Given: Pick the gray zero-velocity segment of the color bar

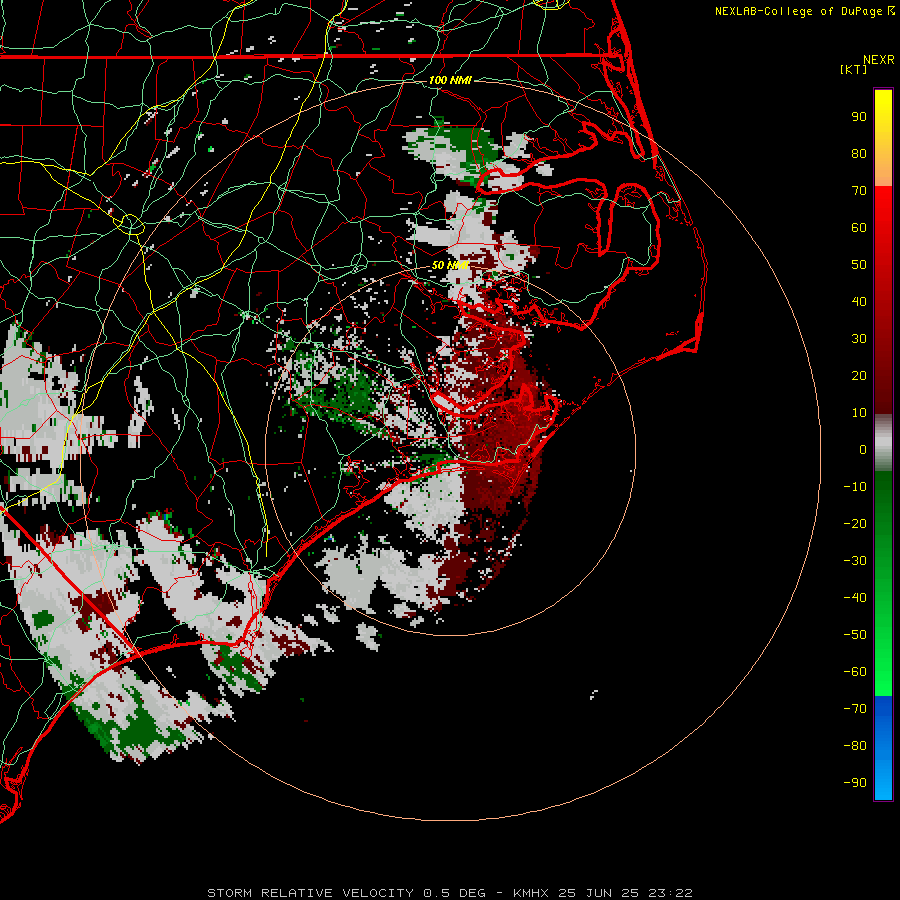Looking at the screenshot, I should (883, 443).
